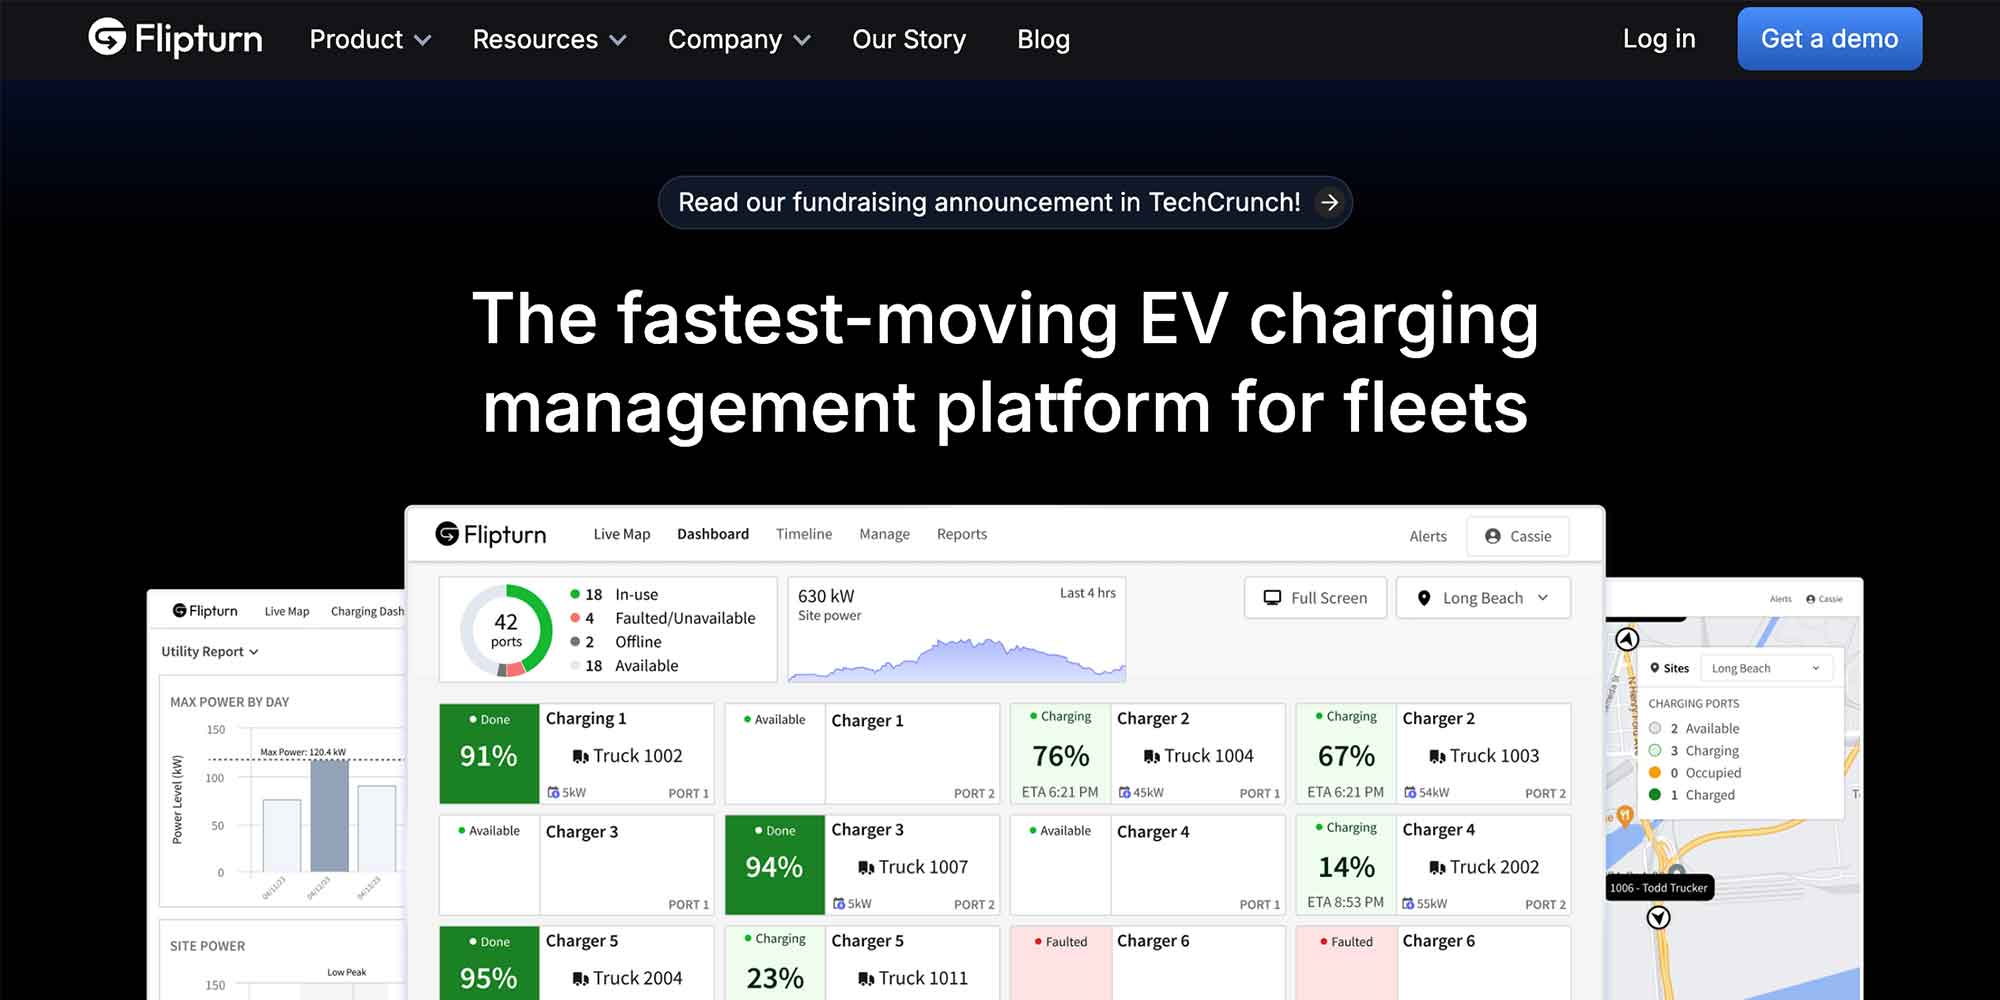Click the green In-use legend dot
Viewport: 2000px width, 1000px height.
pos(575,594)
